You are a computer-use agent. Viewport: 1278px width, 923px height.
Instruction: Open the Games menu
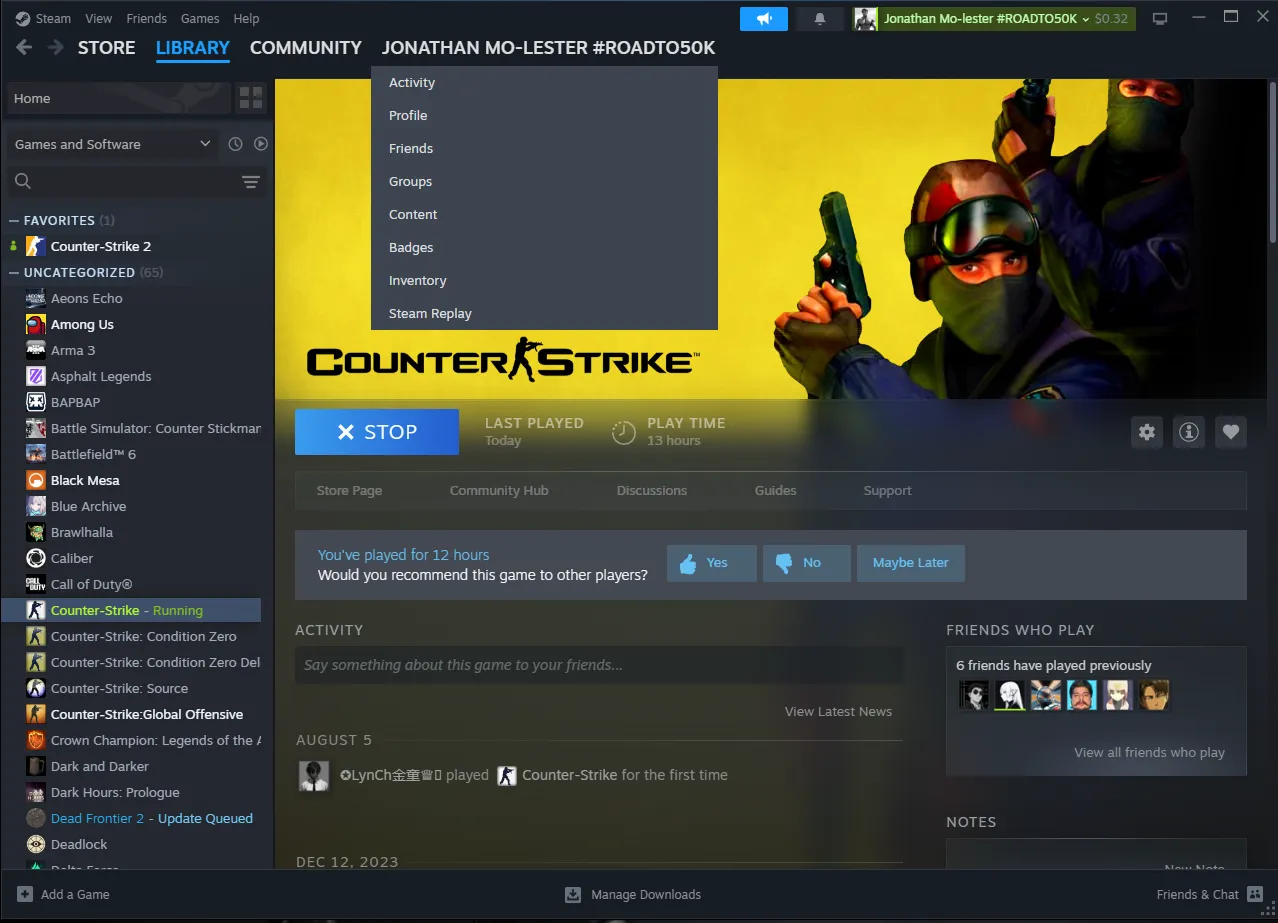click(x=200, y=18)
